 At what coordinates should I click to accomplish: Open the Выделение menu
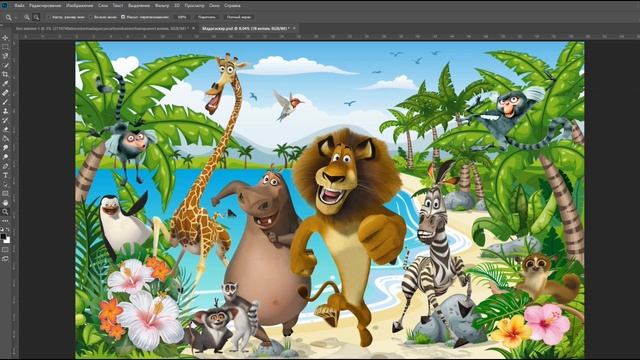(139, 6)
